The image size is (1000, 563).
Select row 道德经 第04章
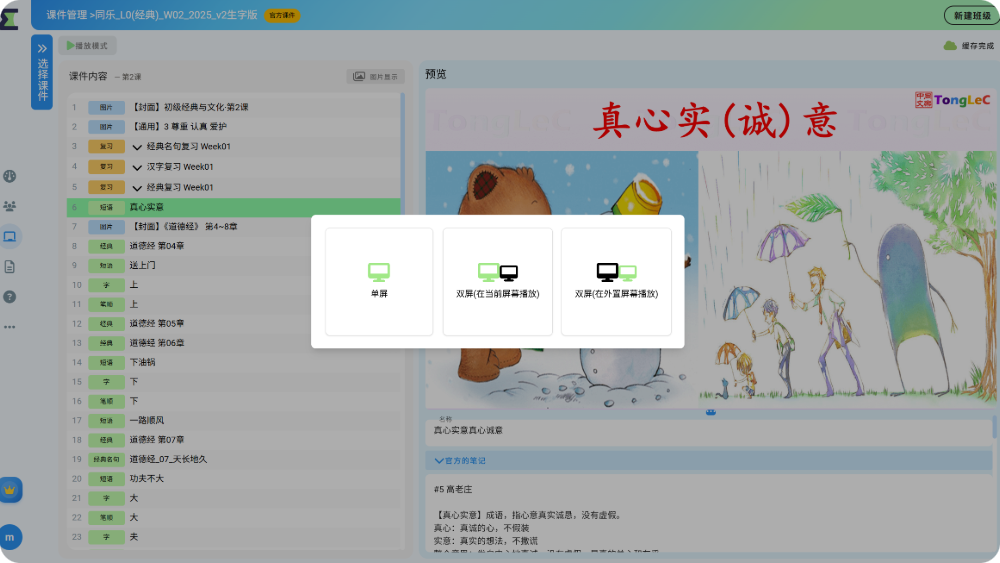(233, 245)
